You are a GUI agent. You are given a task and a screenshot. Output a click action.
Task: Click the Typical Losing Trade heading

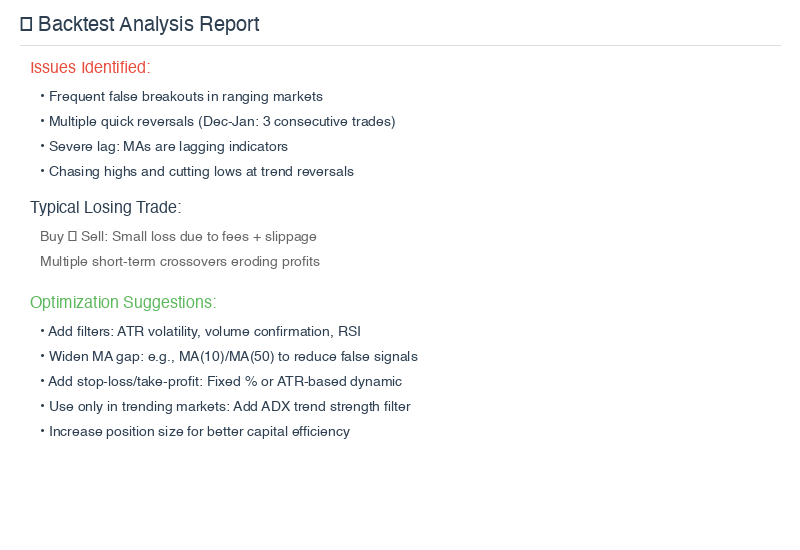[x=105, y=208]
